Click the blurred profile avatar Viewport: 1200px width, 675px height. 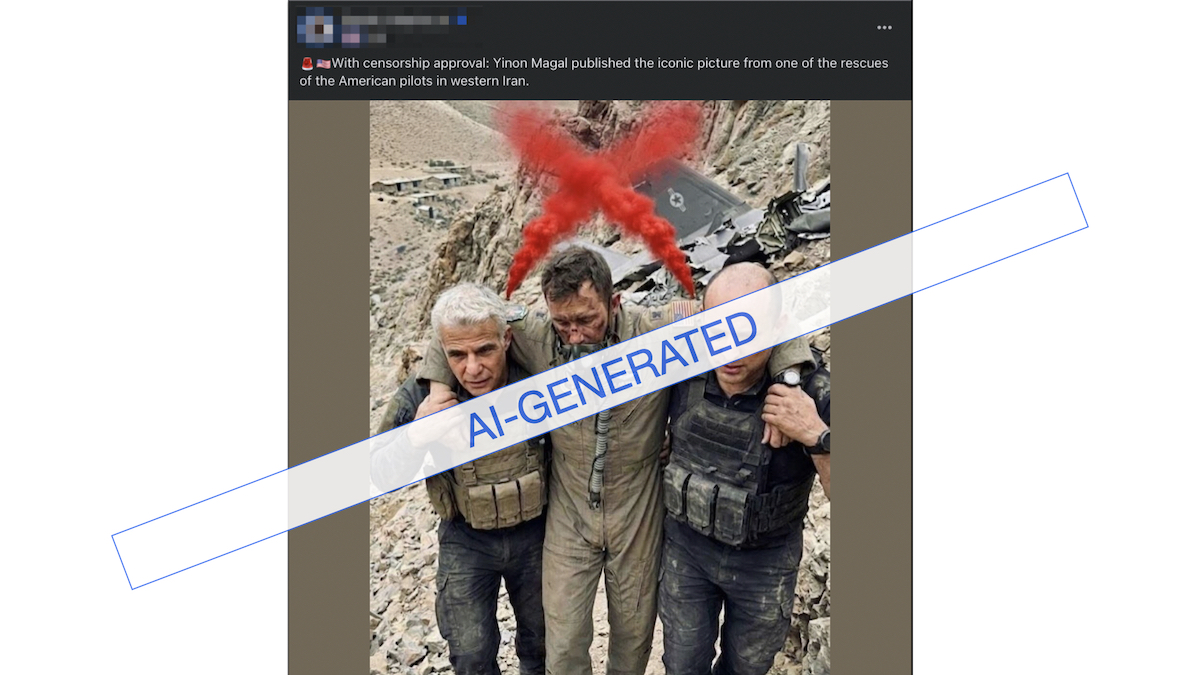pos(315,27)
